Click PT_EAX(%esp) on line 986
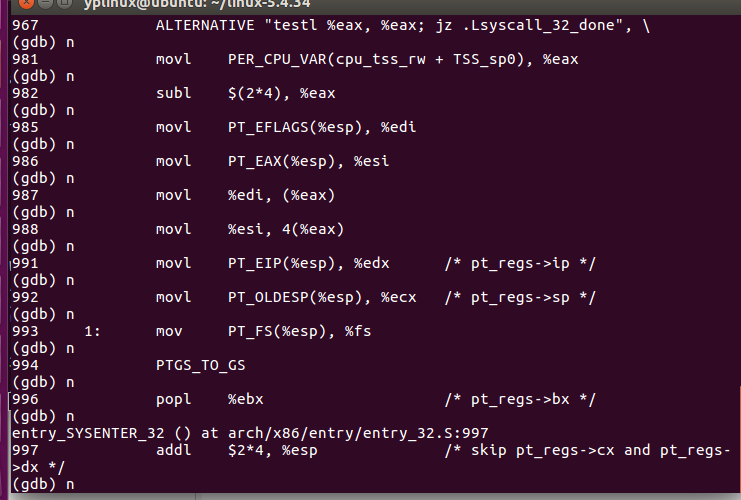741x500 pixels. (277, 161)
